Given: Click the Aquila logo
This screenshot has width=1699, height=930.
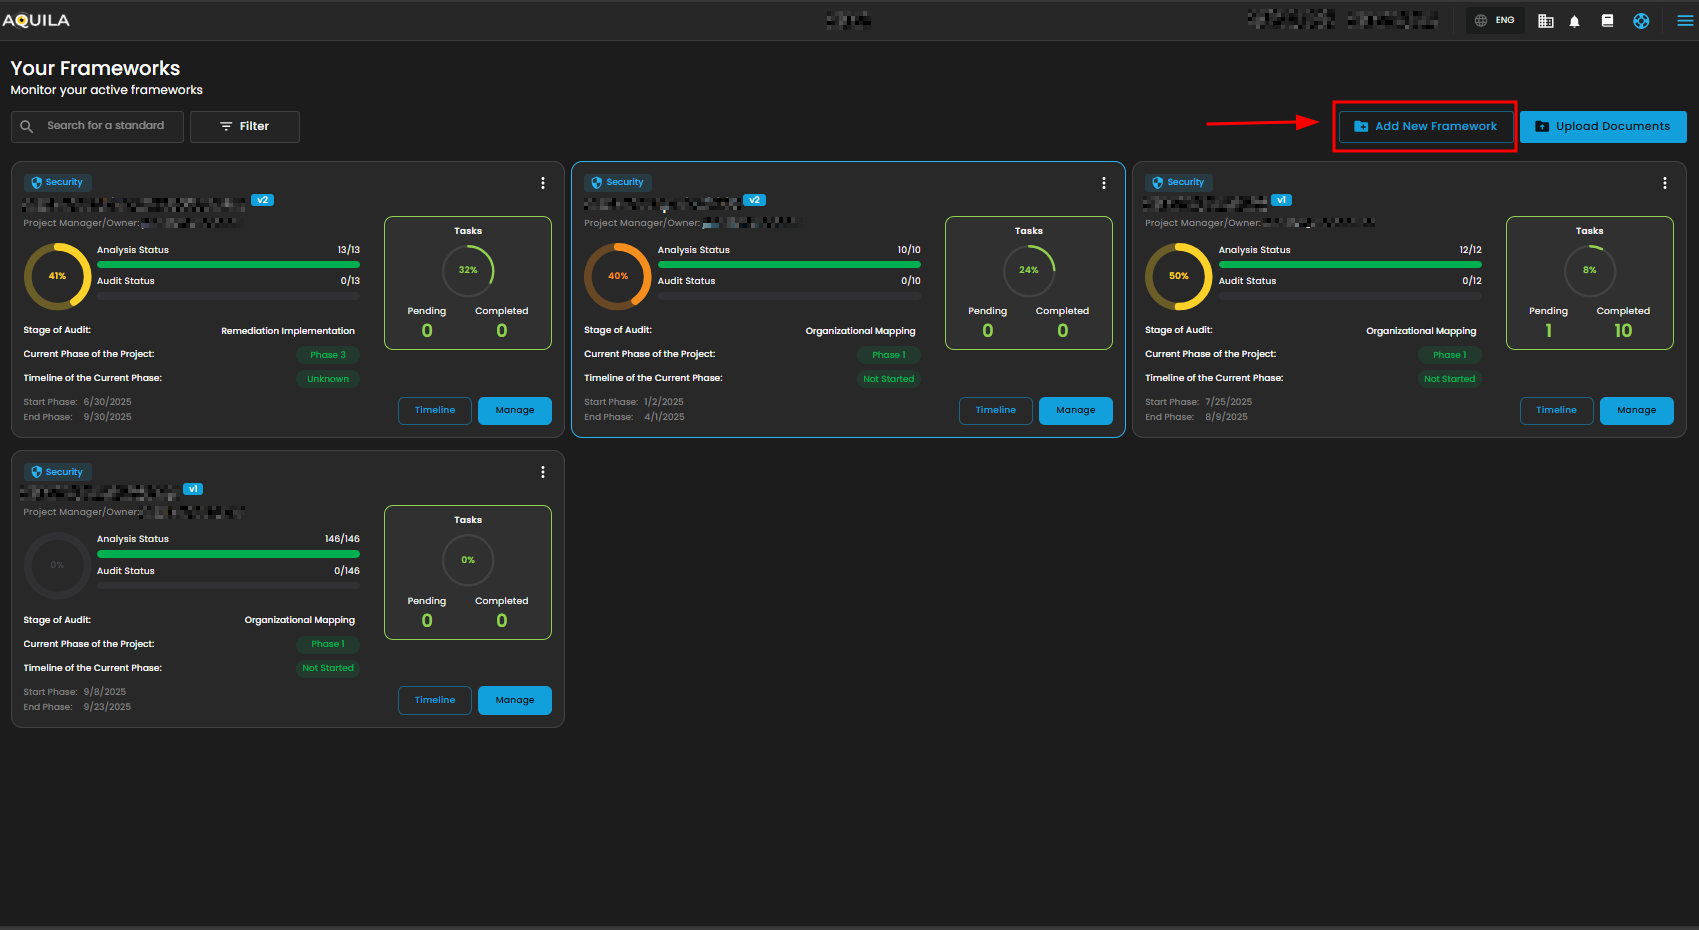Looking at the screenshot, I should pyautogui.click(x=36, y=20).
